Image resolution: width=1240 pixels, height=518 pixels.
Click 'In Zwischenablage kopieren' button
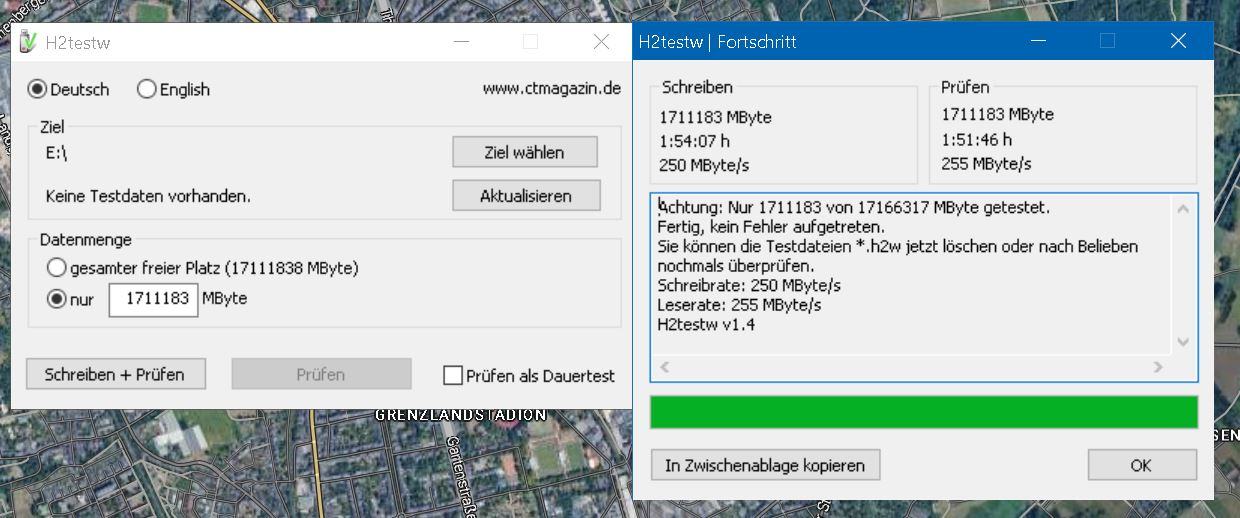pyautogui.click(x=765, y=465)
